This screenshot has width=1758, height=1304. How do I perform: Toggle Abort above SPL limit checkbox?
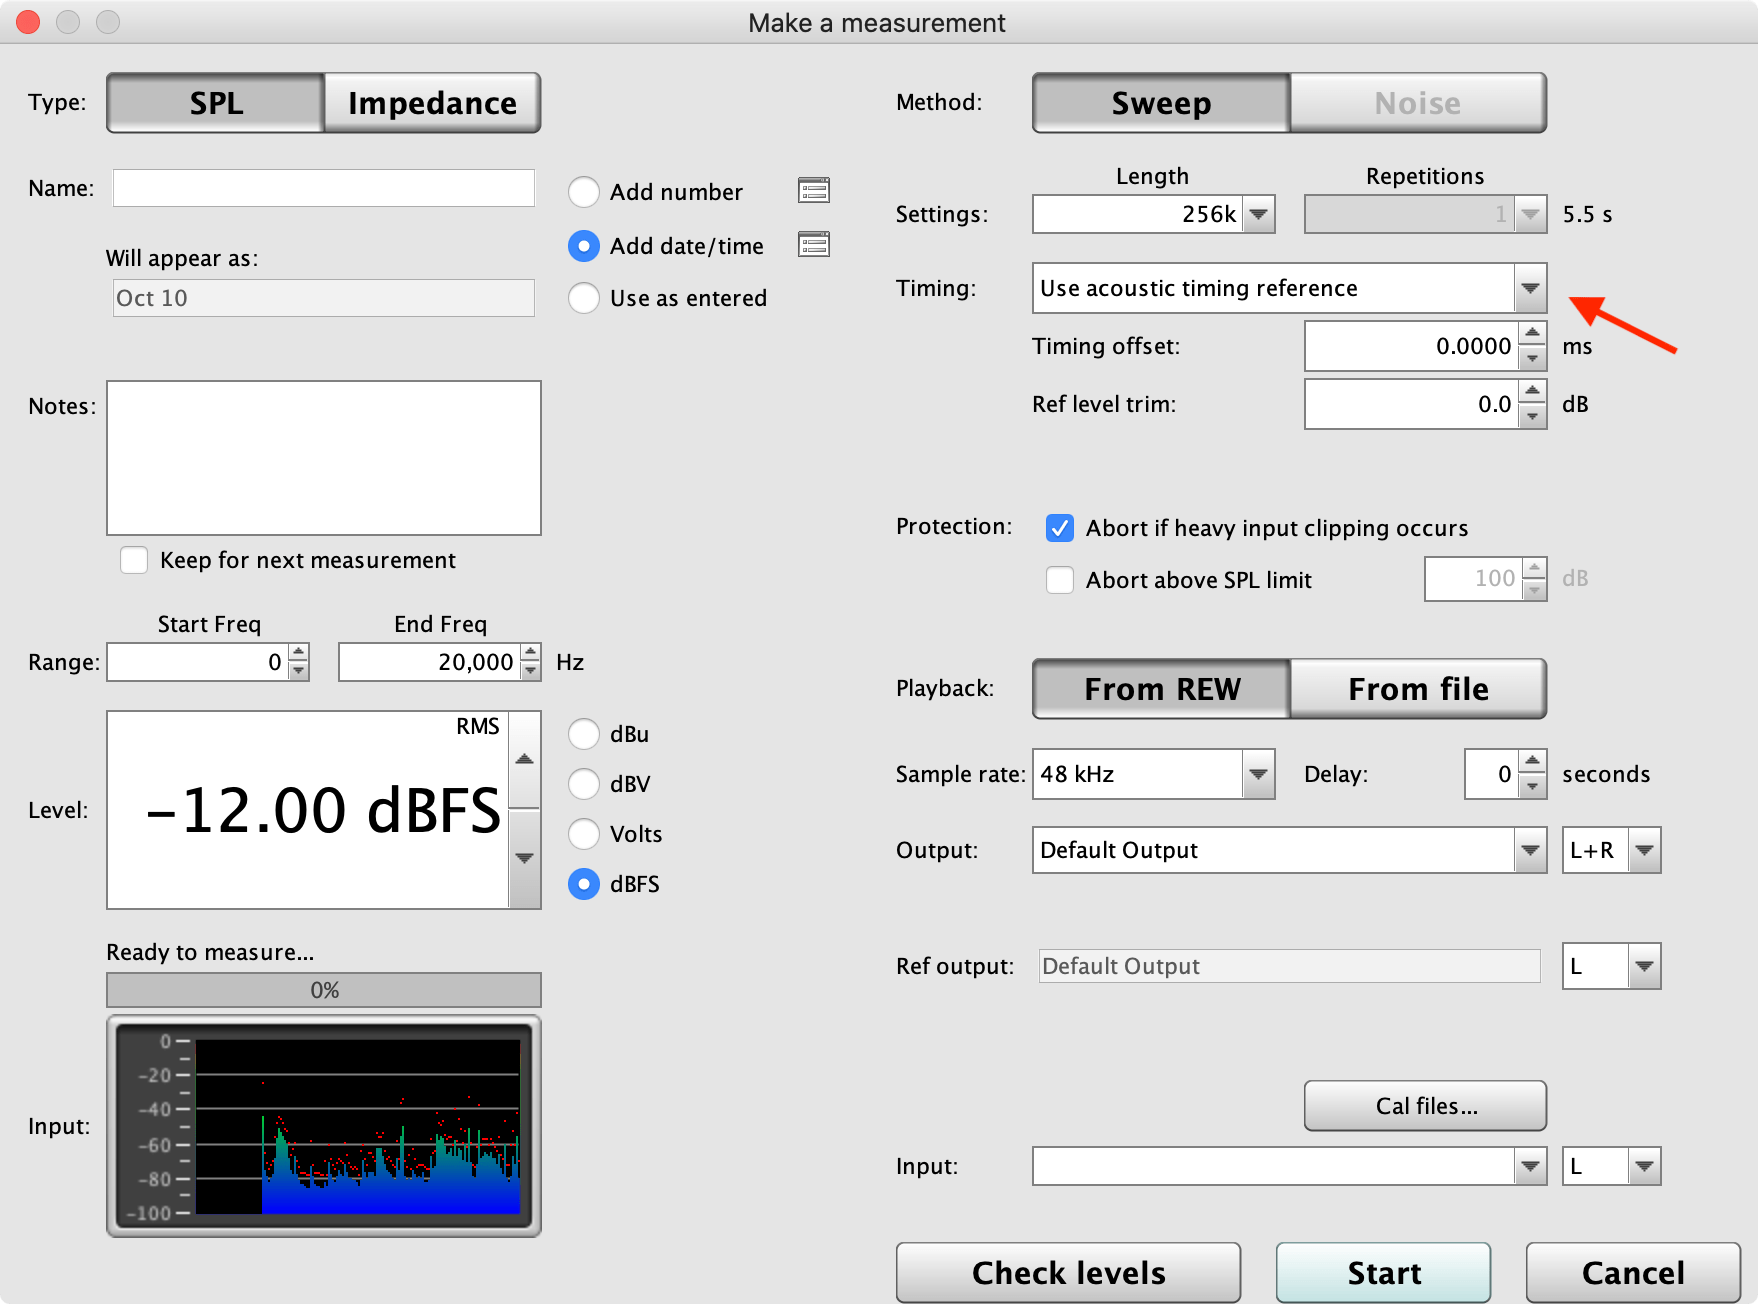(1060, 580)
